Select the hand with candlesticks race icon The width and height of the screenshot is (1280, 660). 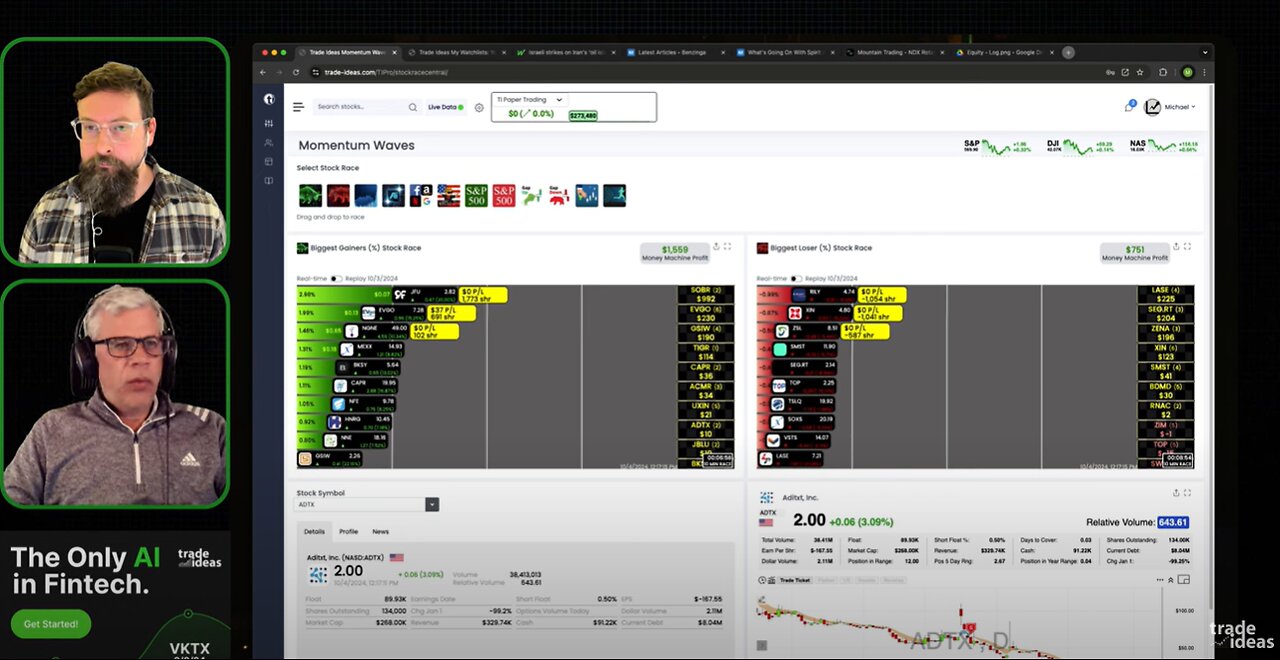(586, 195)
